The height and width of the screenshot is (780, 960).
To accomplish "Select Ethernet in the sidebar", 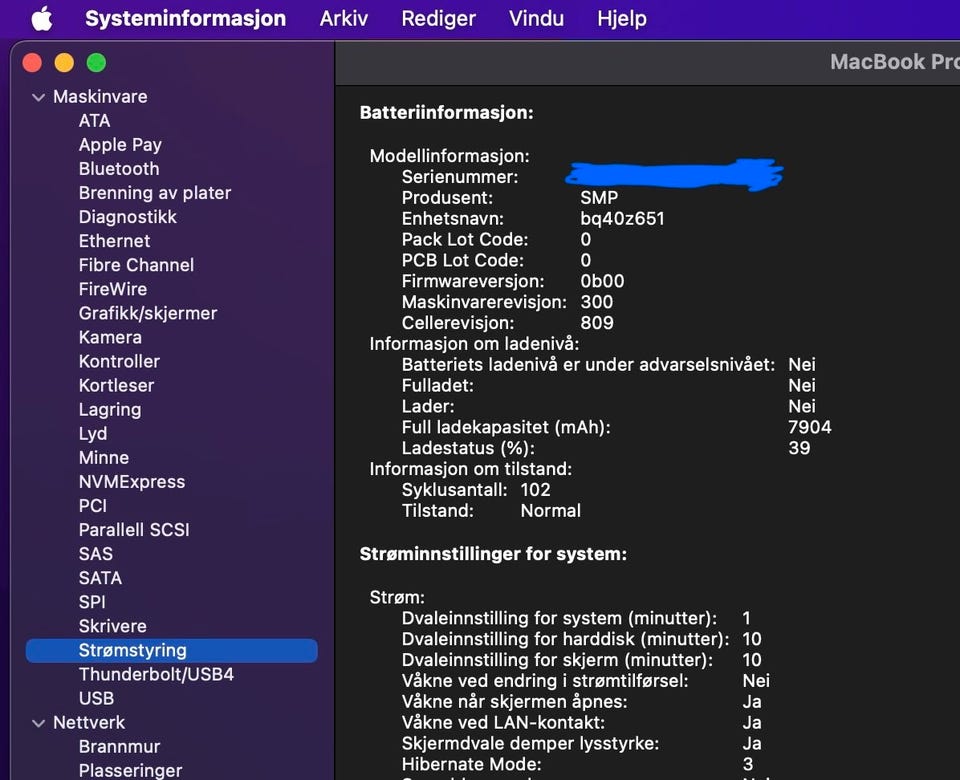I will (x=115, y=241).
